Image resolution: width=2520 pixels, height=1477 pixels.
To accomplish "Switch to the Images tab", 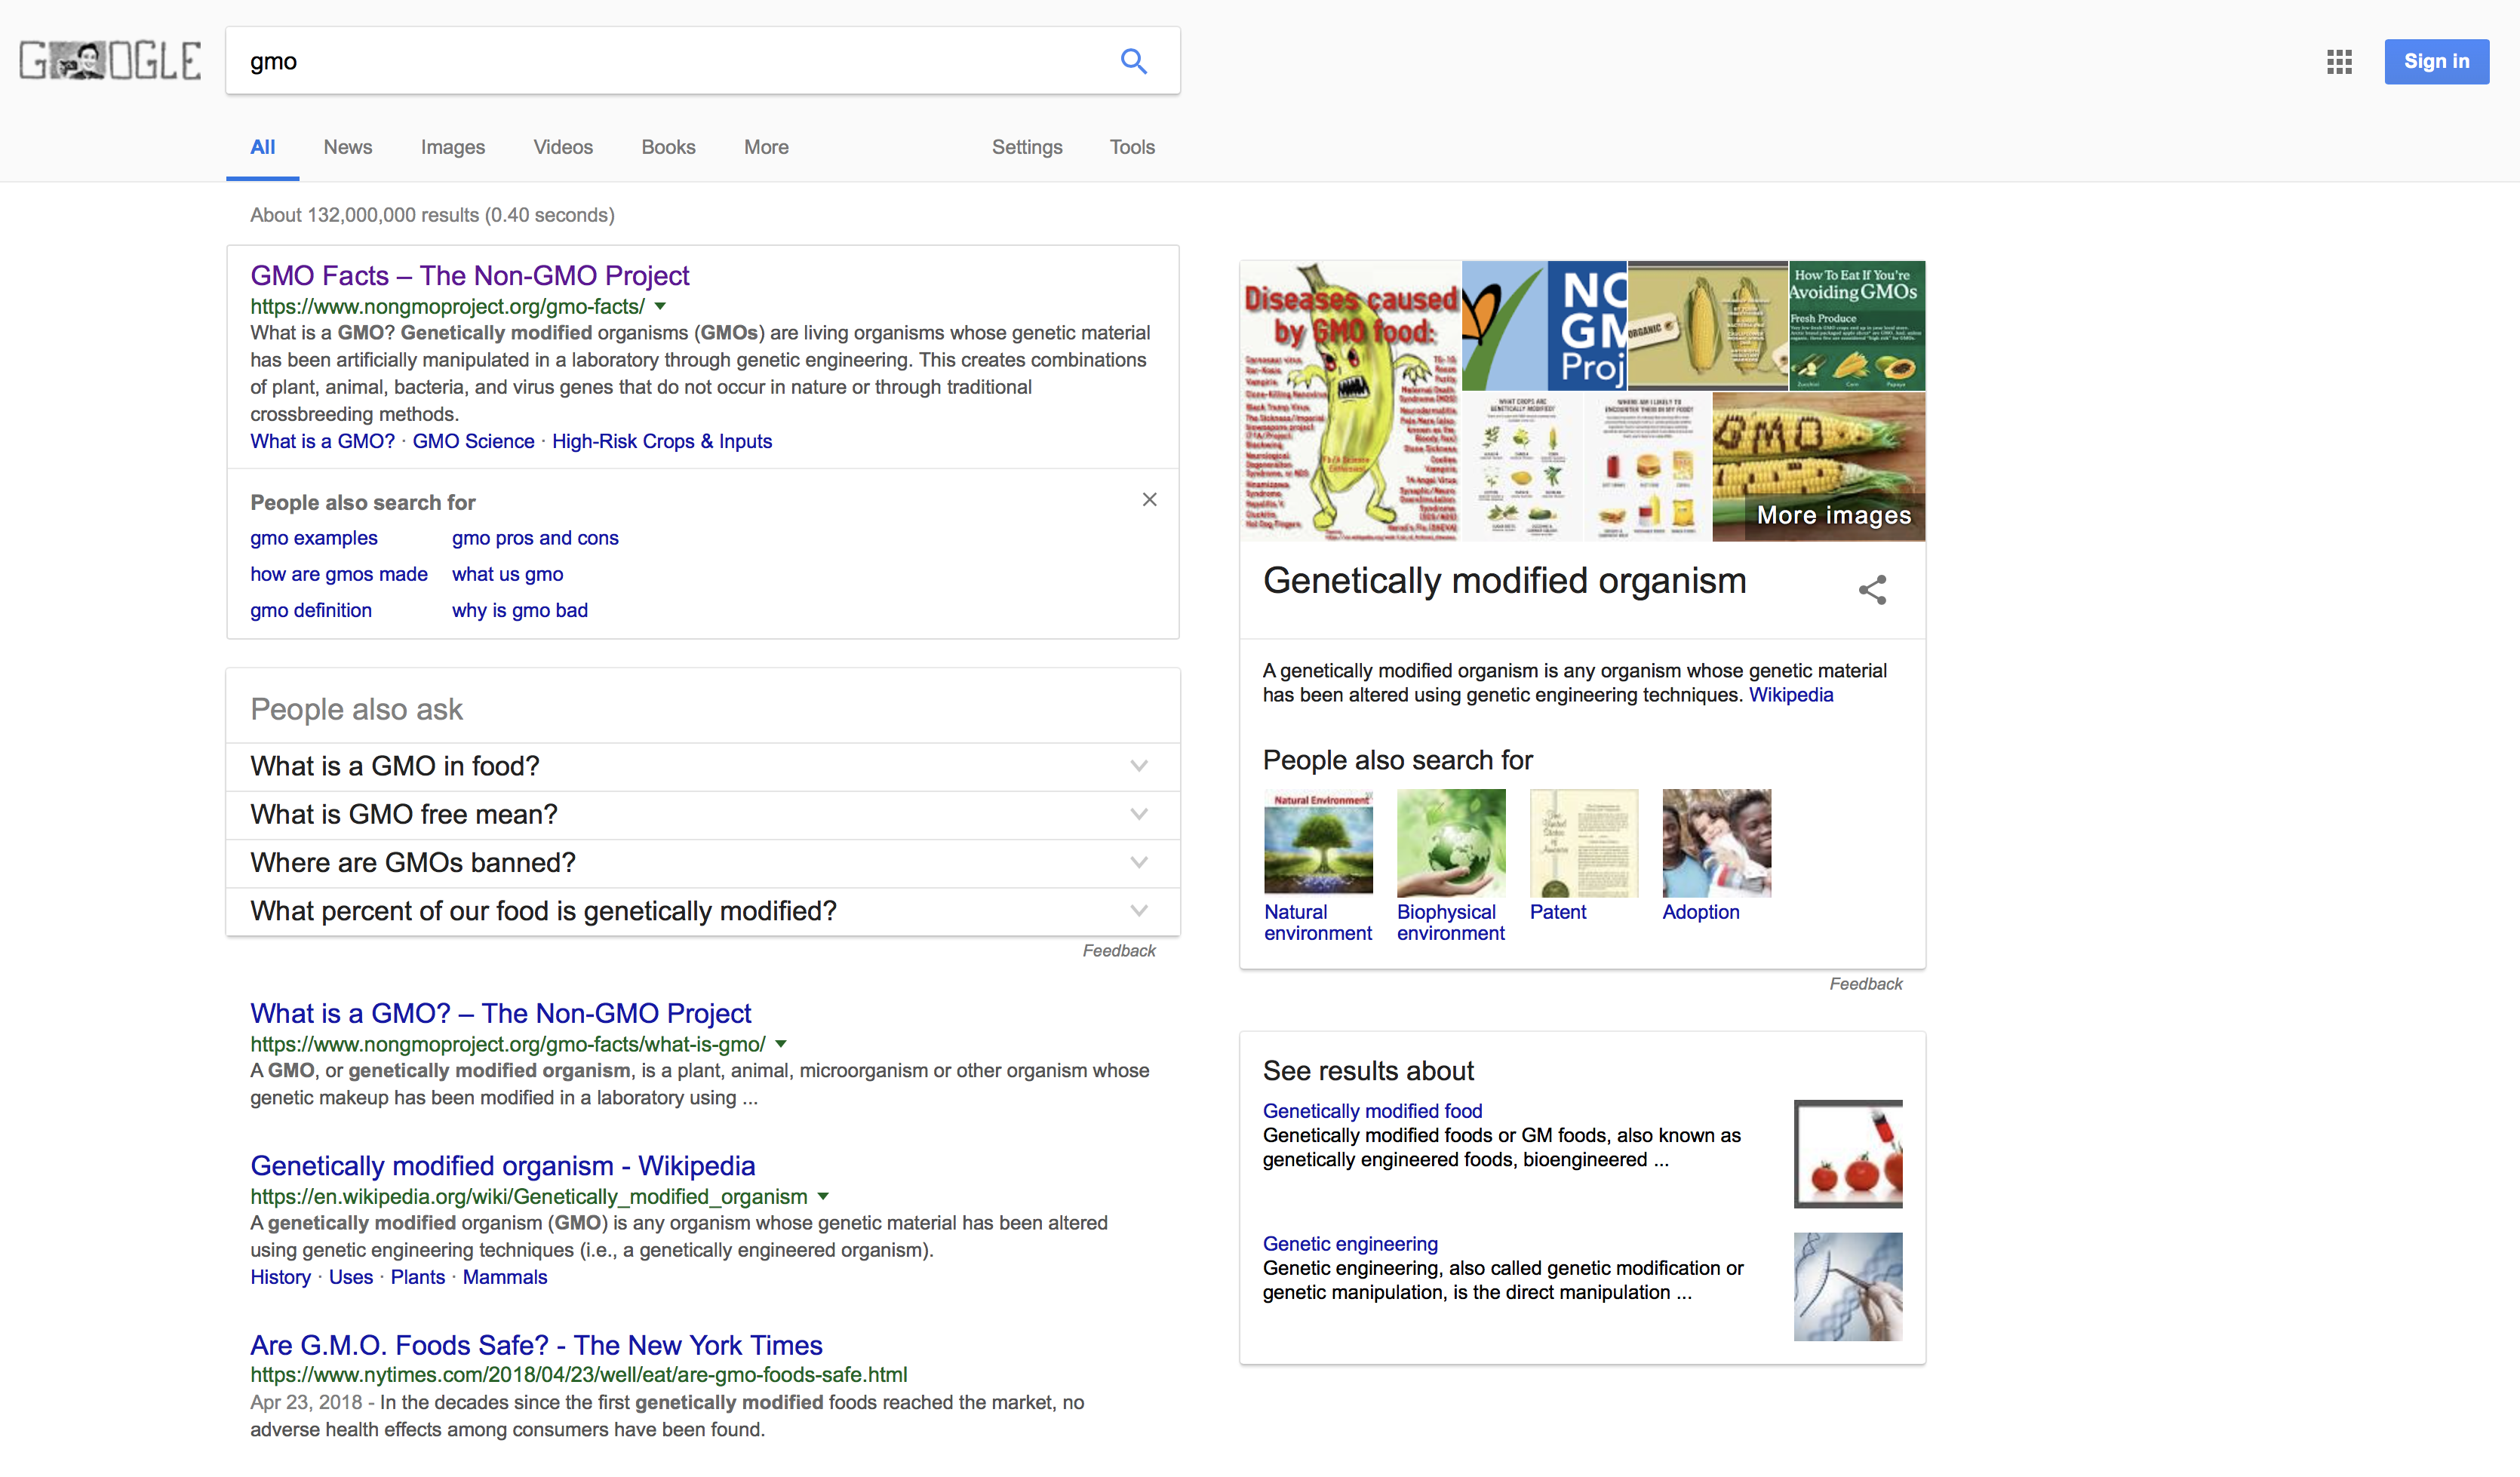I will (452, 147).
